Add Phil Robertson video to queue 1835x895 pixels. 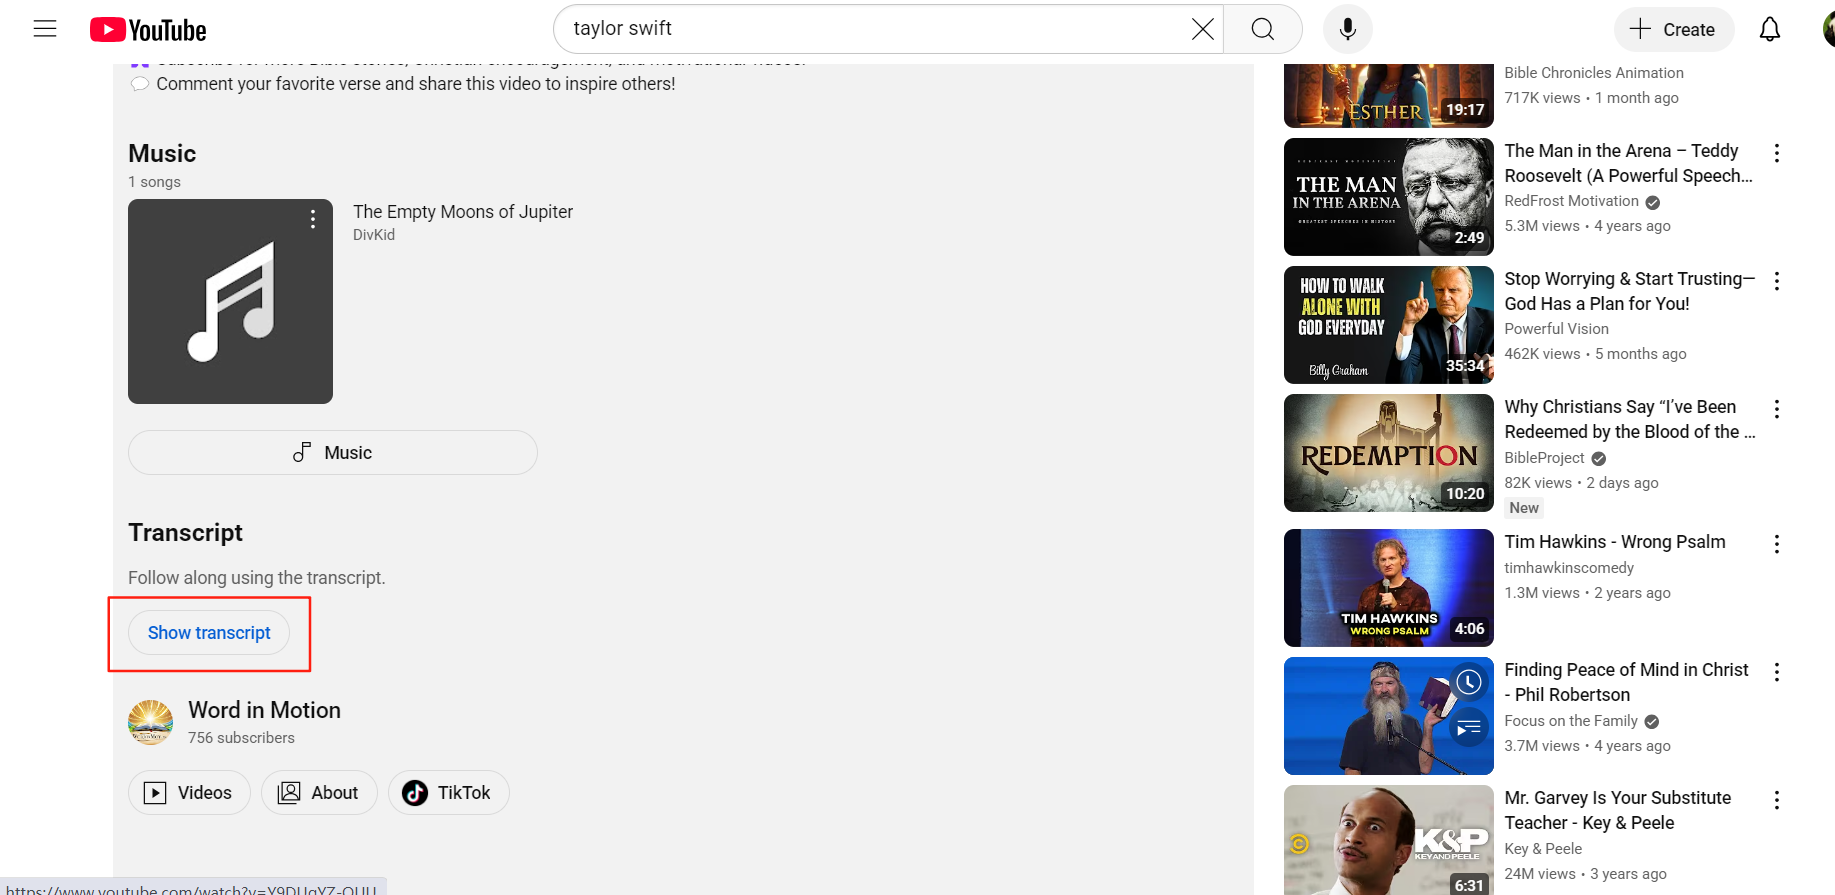(1468, 727)
